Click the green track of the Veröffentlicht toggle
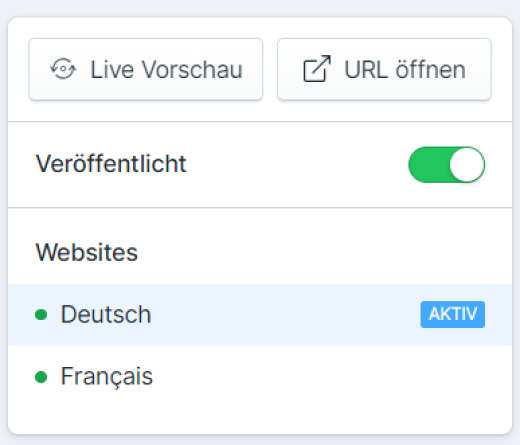 pos(428,165)
